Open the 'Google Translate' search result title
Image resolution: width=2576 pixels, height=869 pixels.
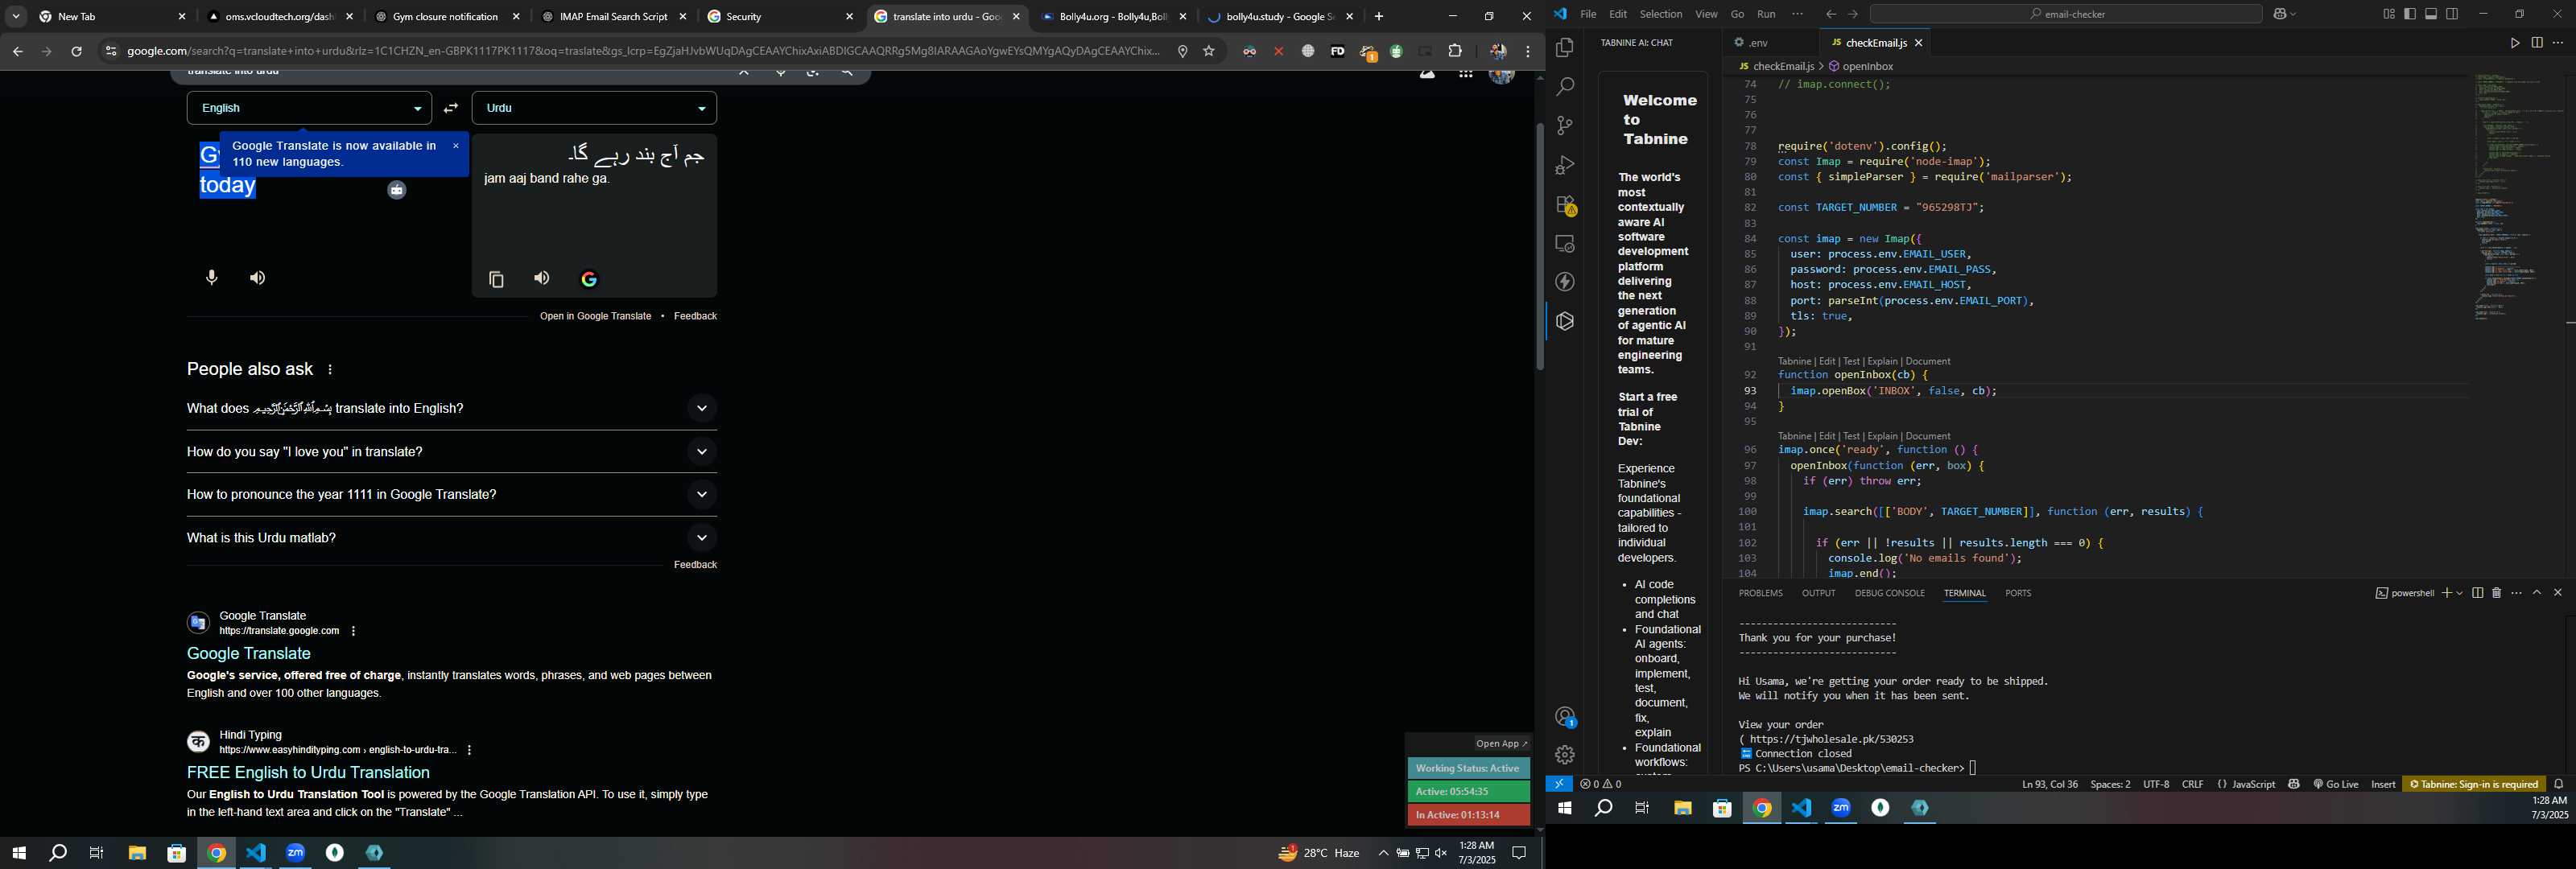pyautogui.click(x=249, y=653)
